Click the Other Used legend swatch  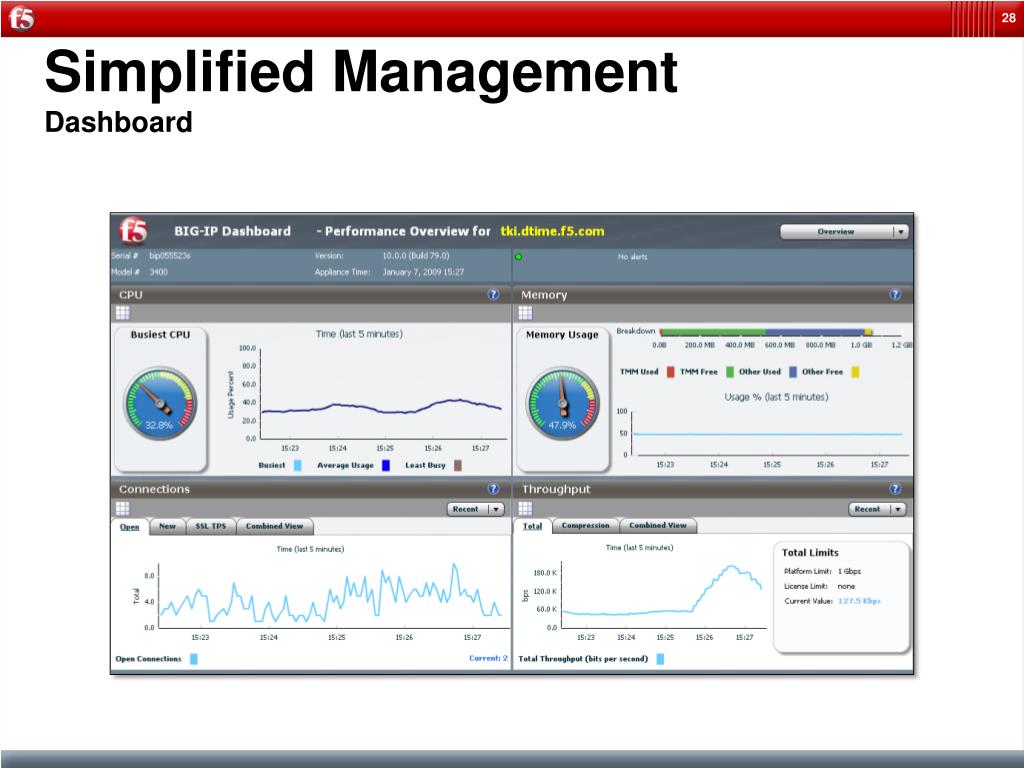793,372
